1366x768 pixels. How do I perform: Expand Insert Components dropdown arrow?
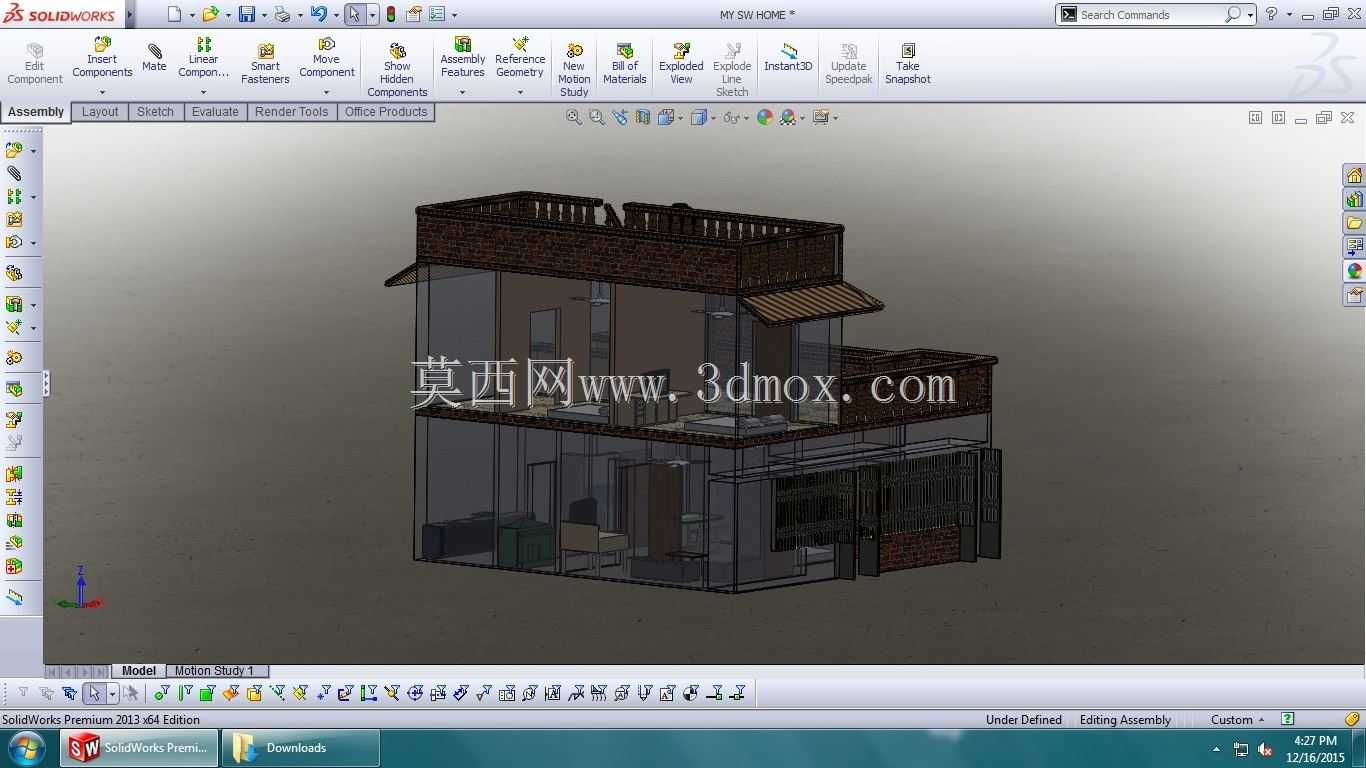102,93
